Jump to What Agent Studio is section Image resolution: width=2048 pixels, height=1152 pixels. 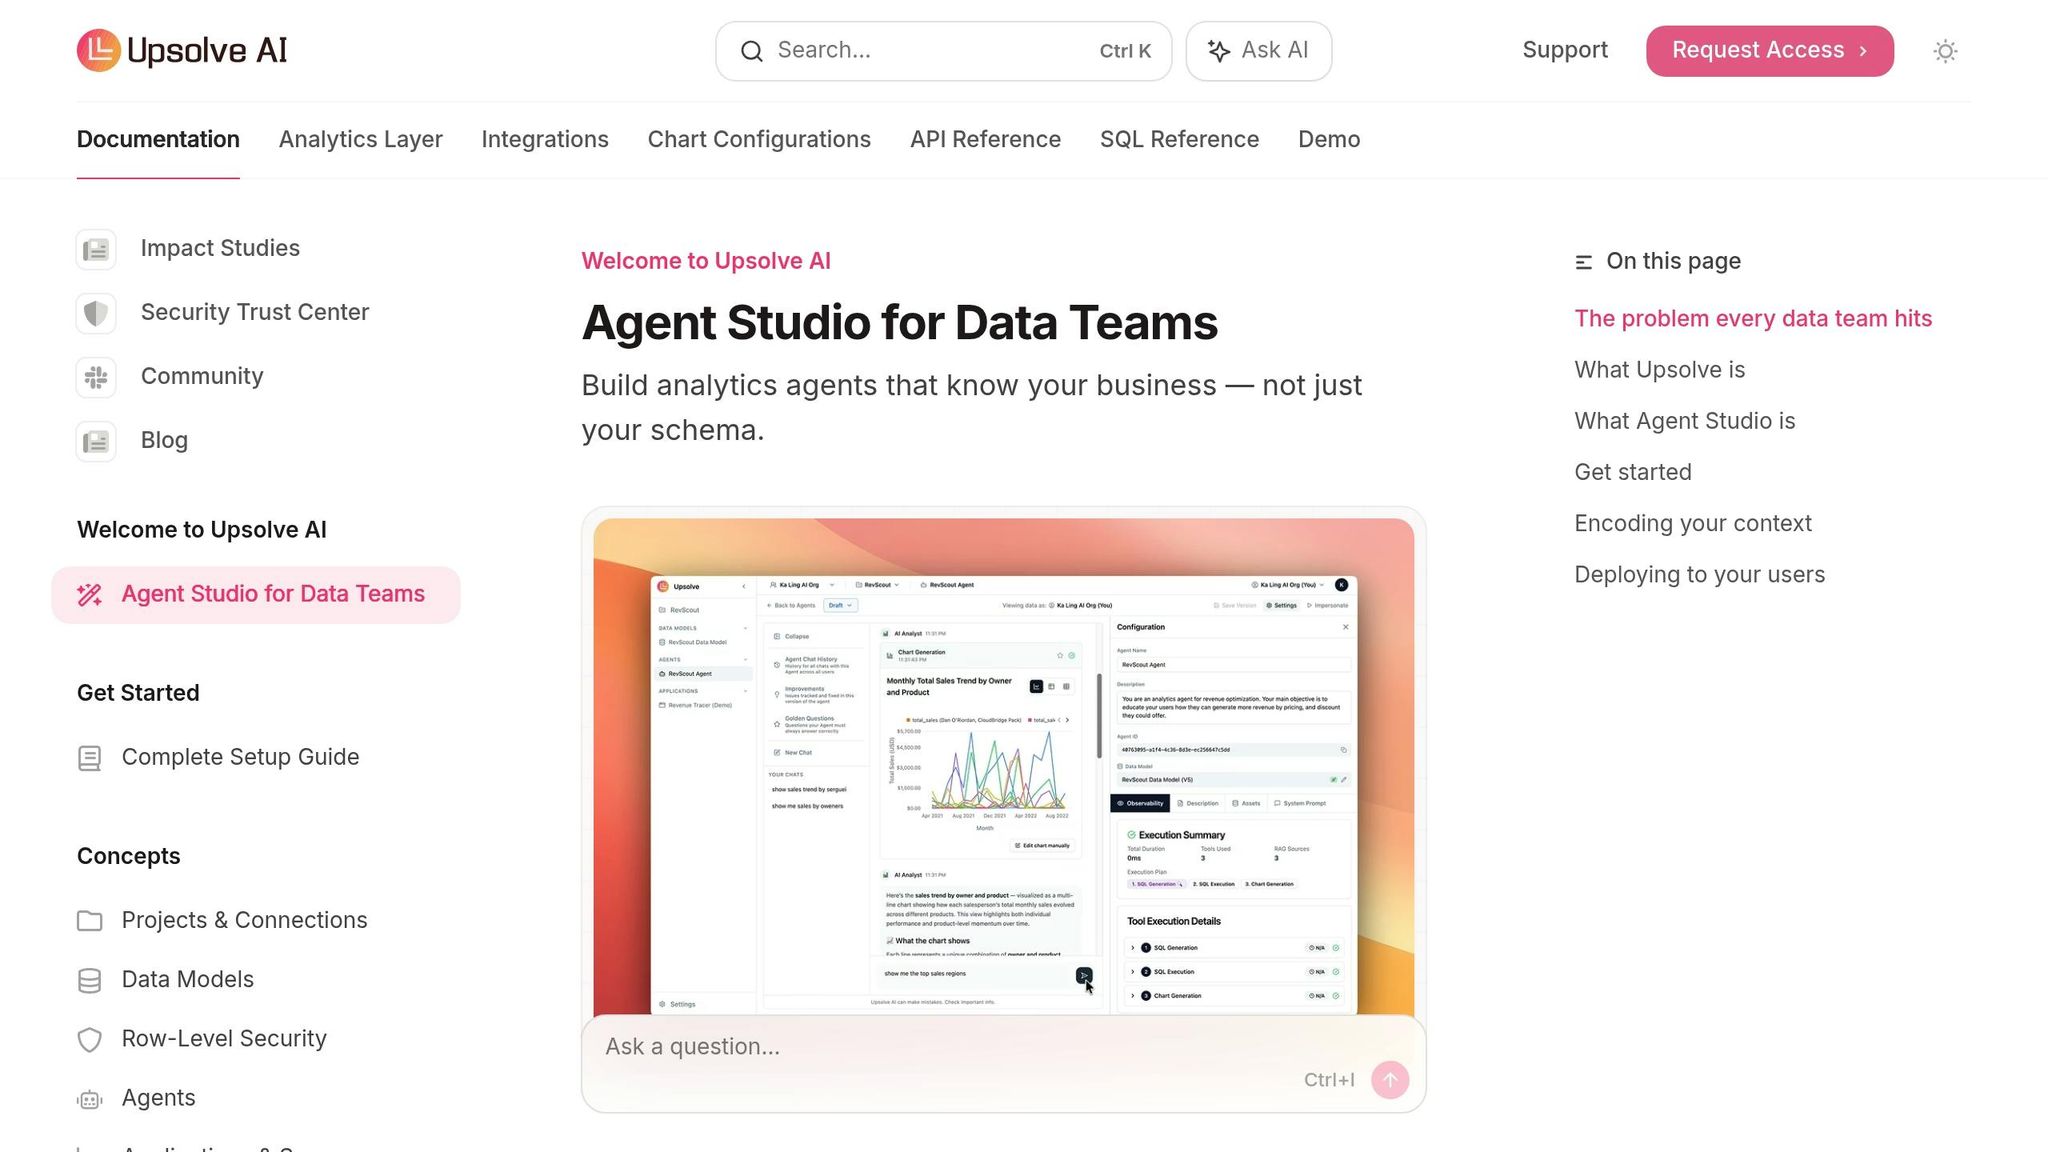pos(1684,421)
